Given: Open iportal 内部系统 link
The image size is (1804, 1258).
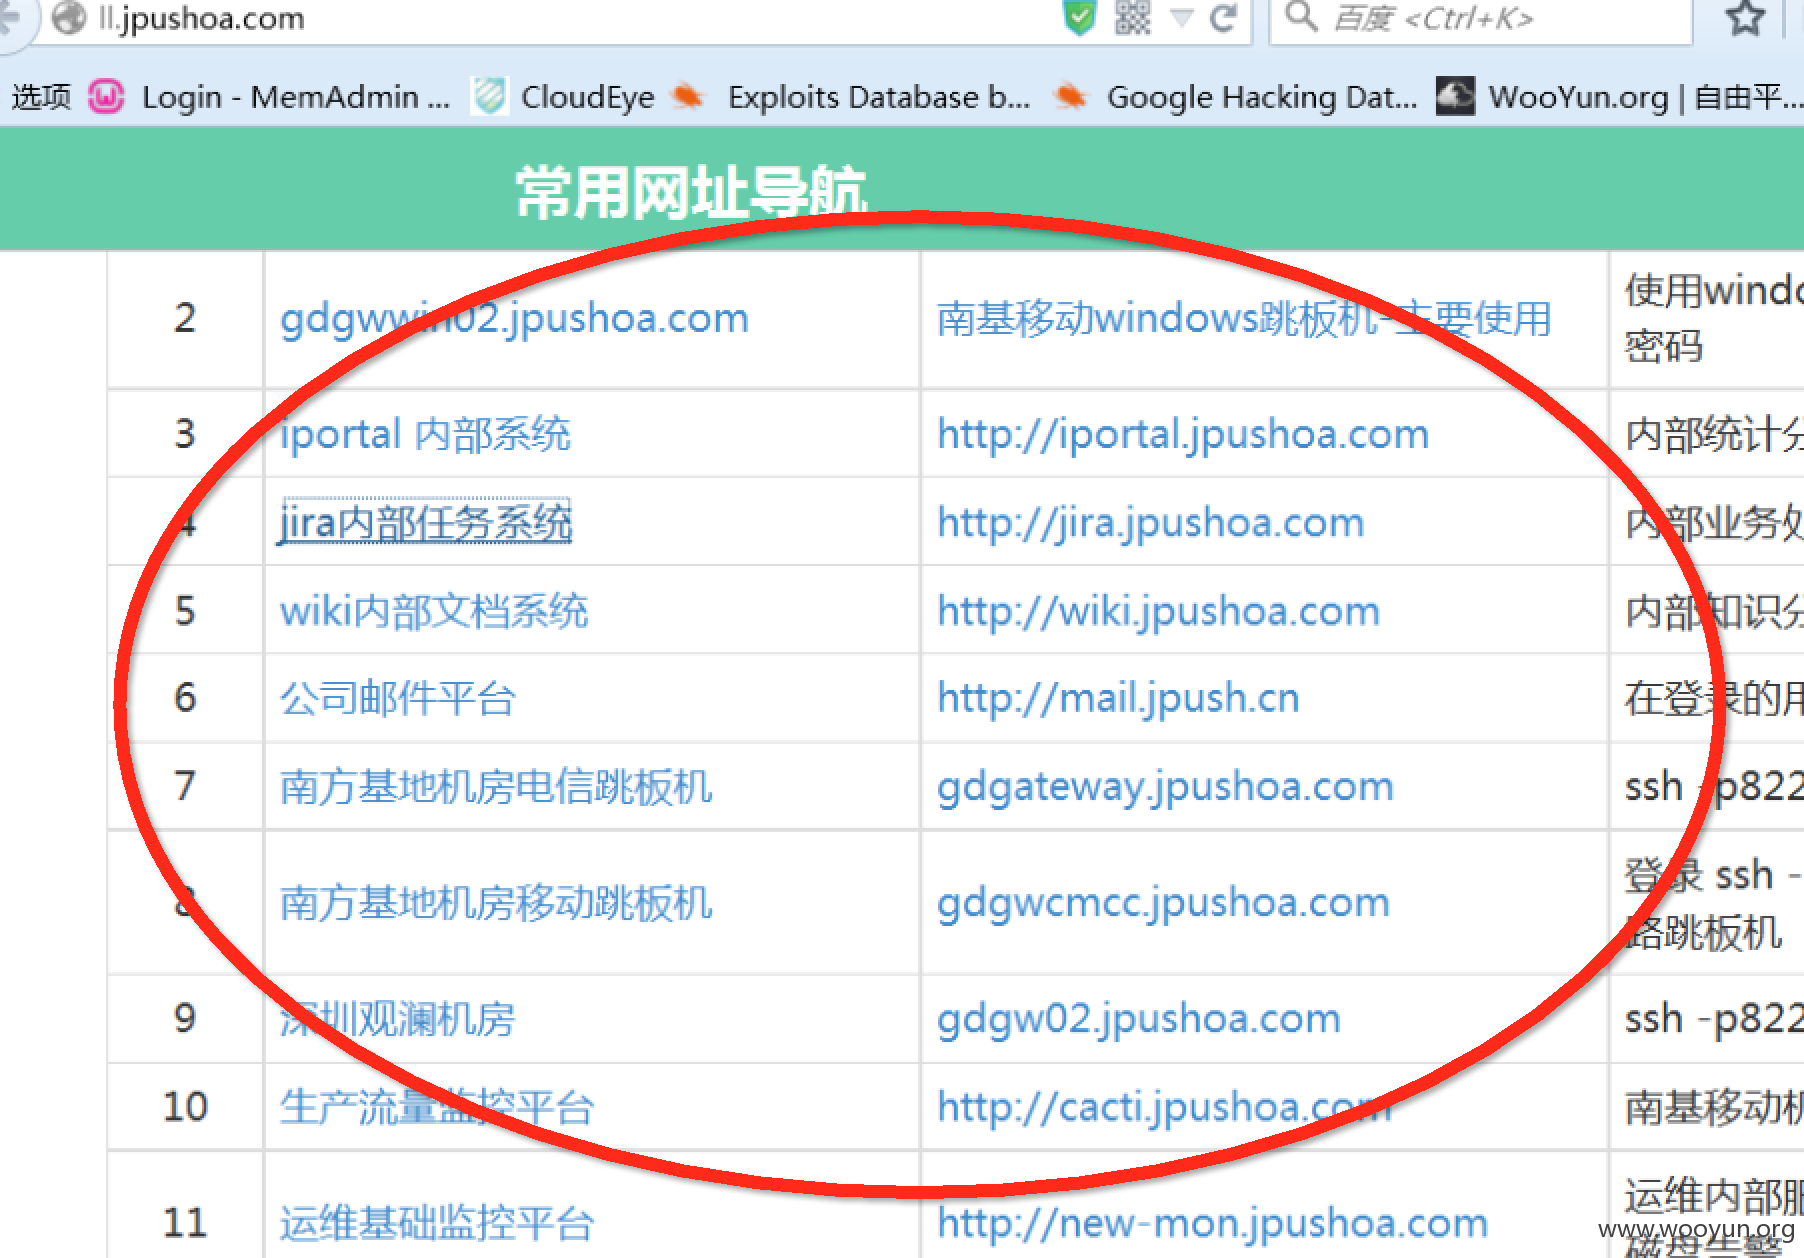Looking at the screenshot, I should tap(425, 434).
